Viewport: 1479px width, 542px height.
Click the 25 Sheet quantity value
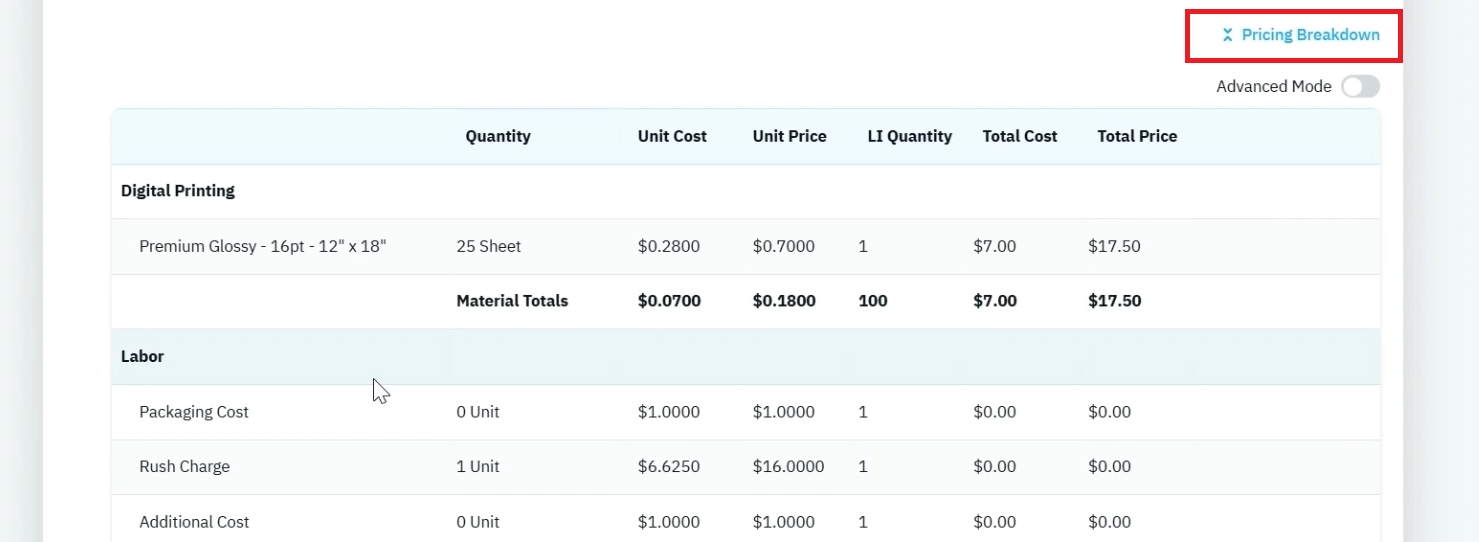[488, 246]
